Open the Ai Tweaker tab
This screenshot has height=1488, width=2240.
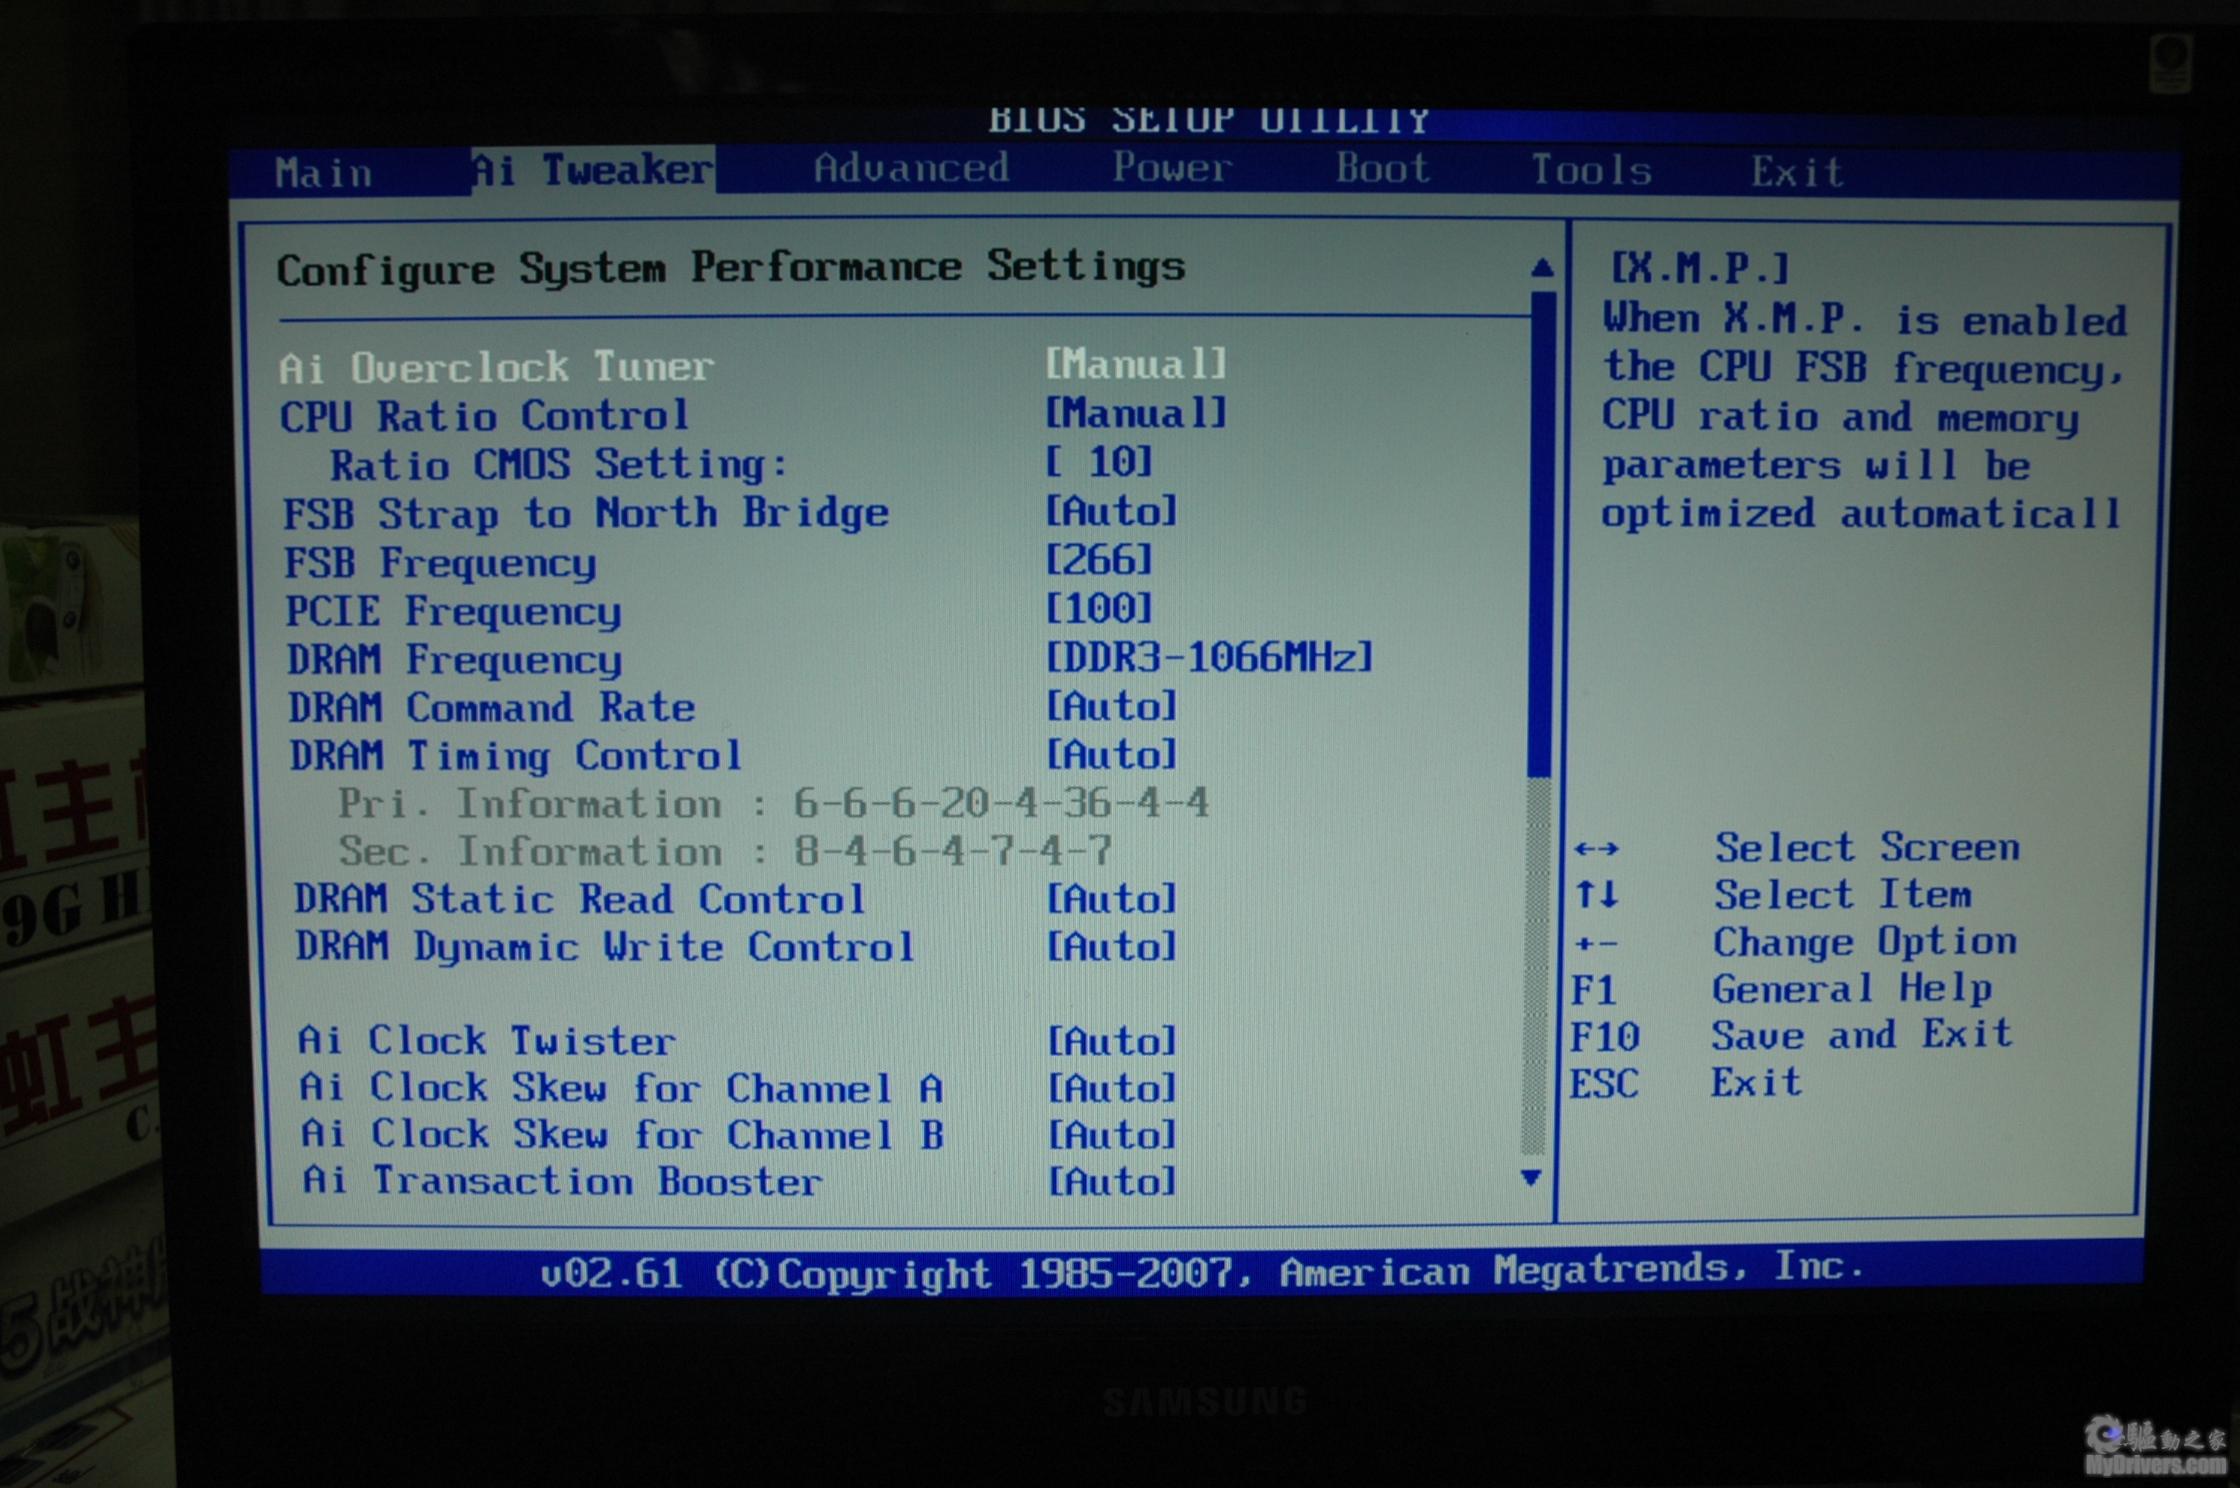[x=592, y=170]
